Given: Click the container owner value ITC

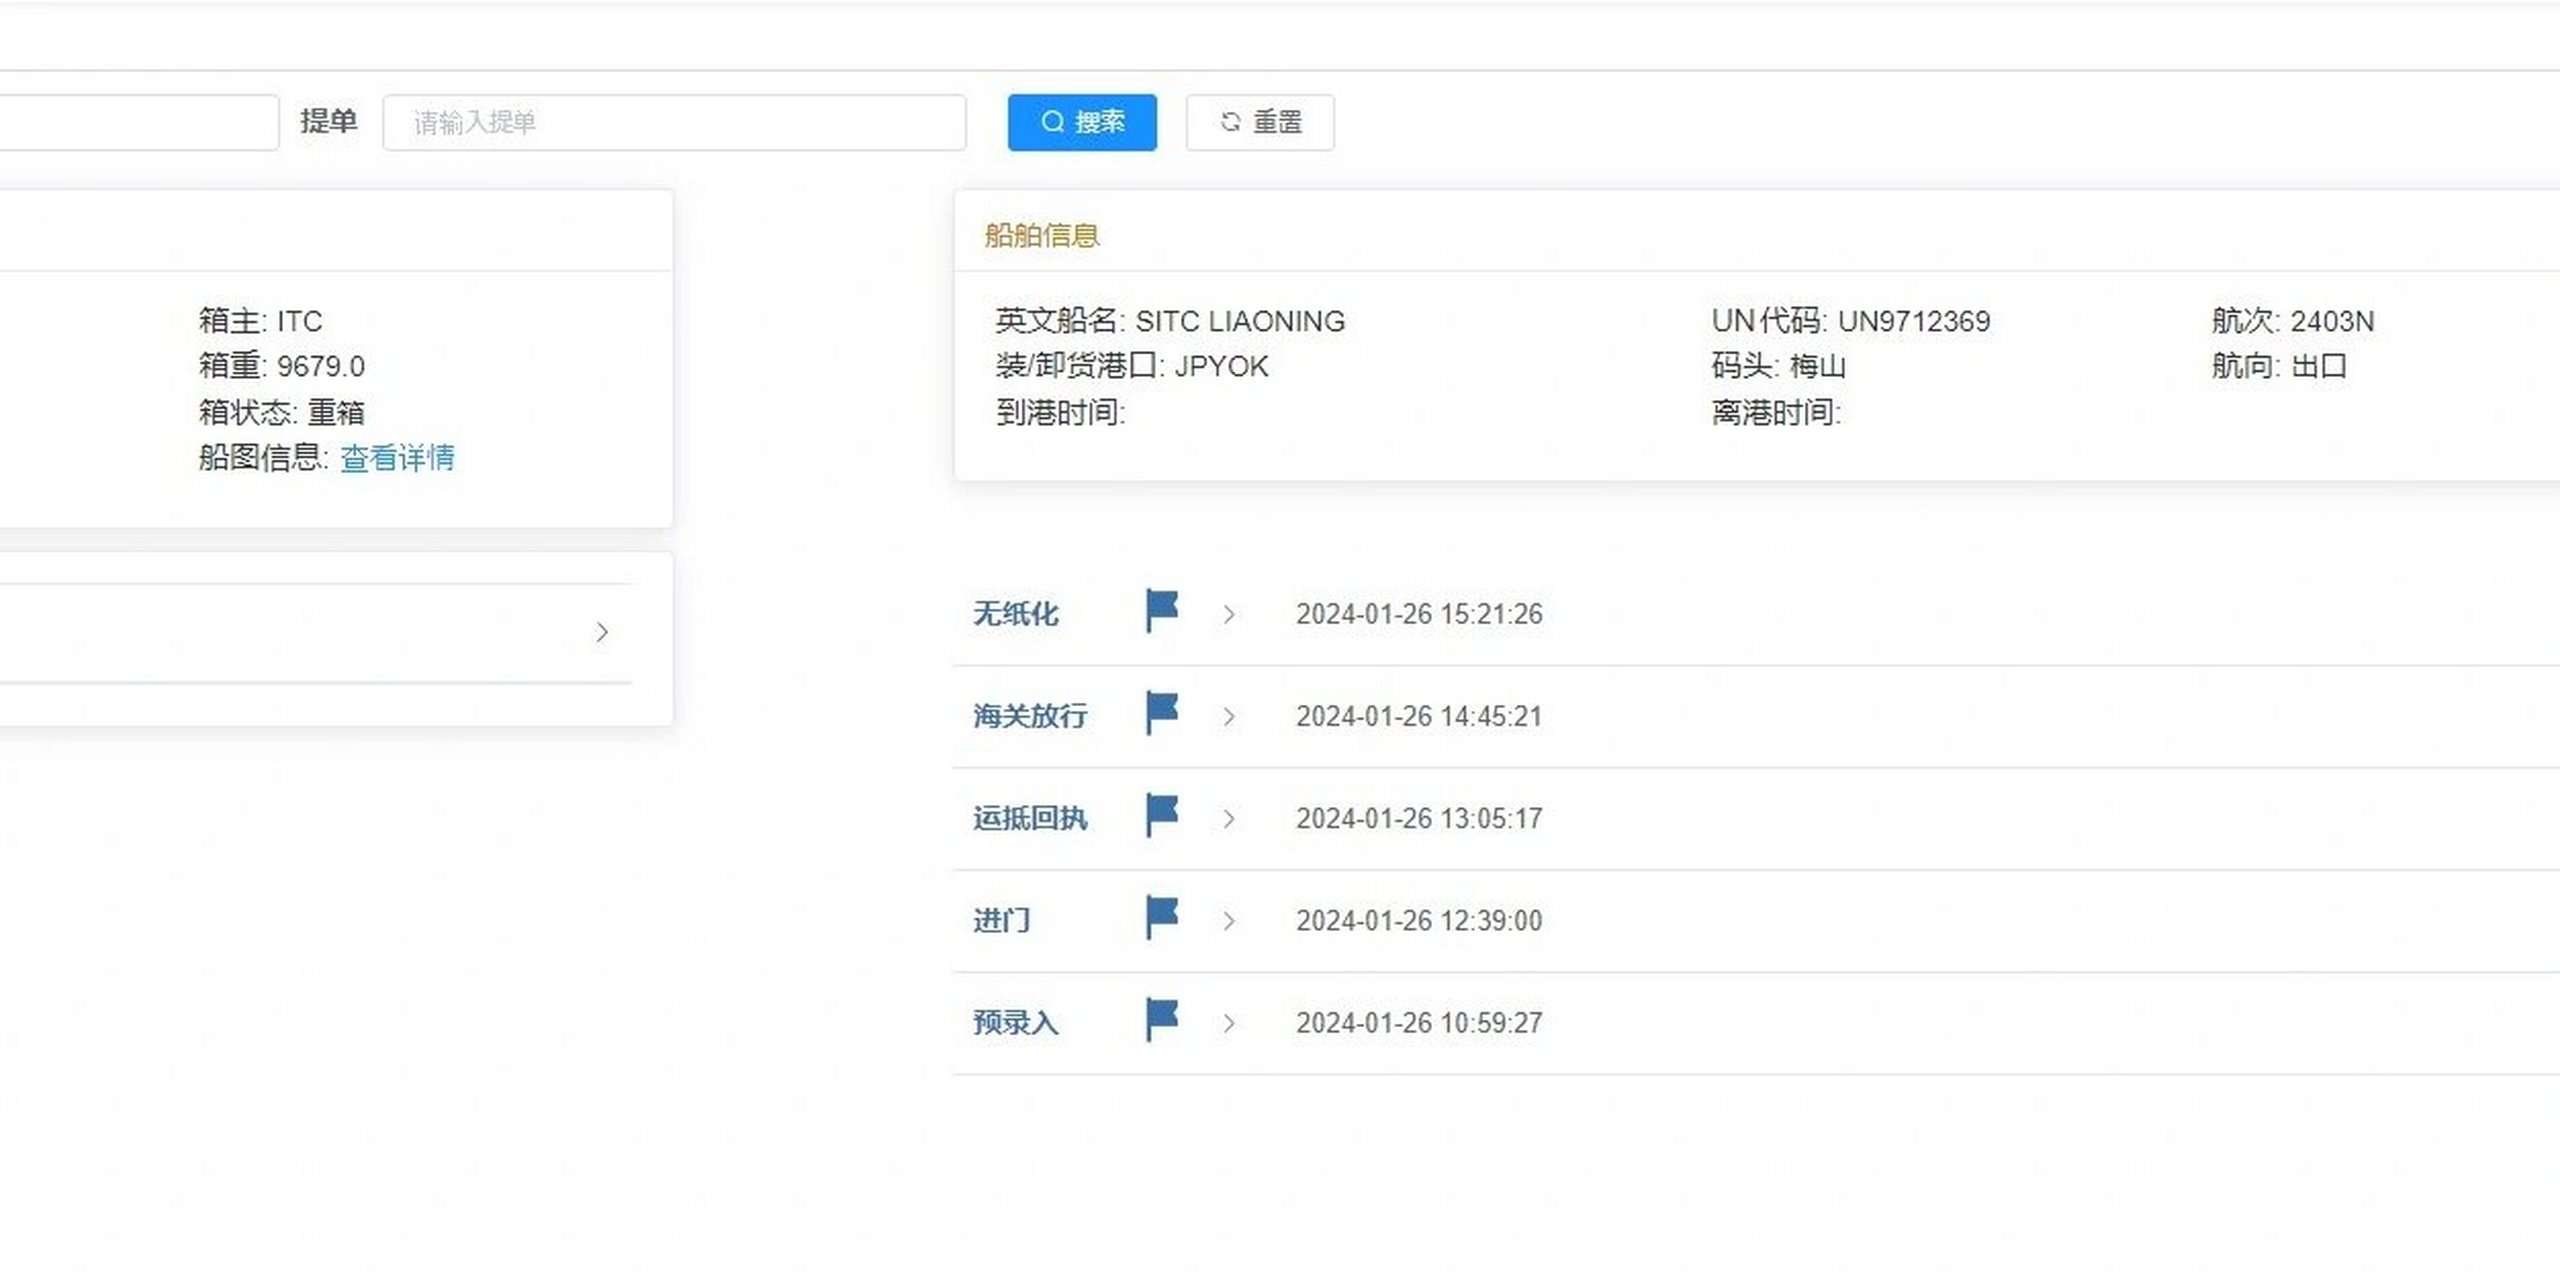Looking at the screenshot, I should click(300, 321).
